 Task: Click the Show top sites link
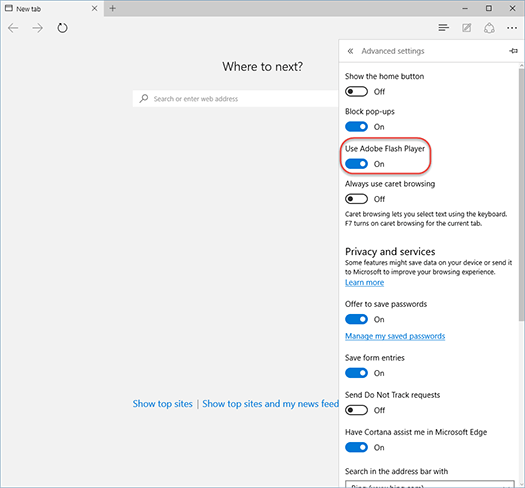tap(162, 404)
